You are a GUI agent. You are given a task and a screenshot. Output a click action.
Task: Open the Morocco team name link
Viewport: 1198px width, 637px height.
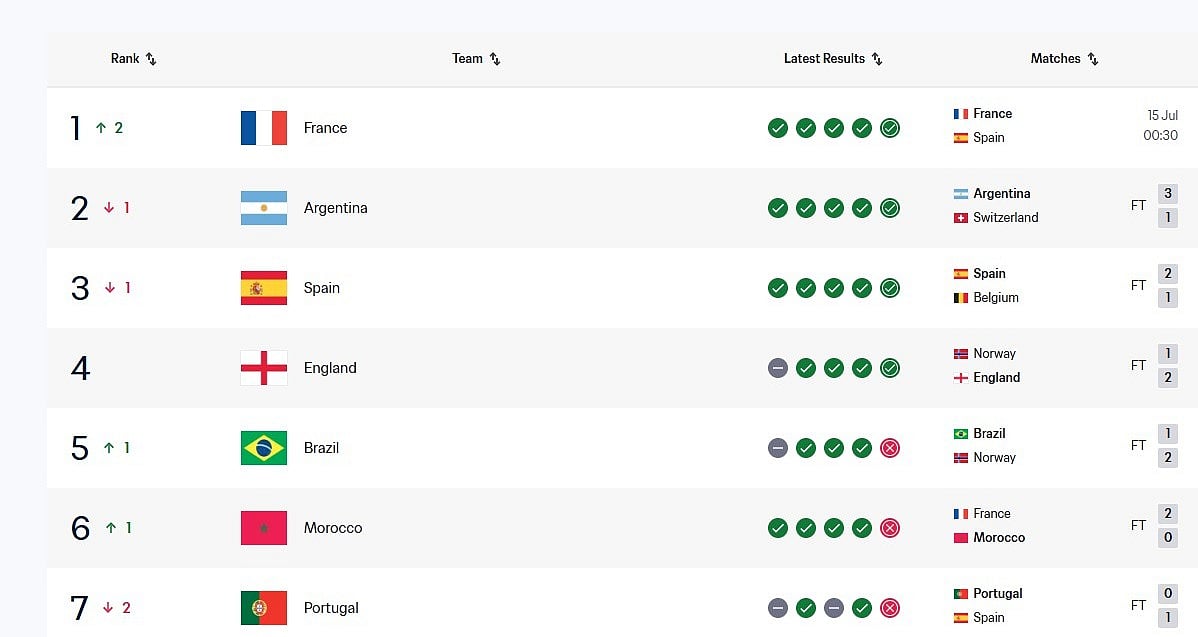333,528
